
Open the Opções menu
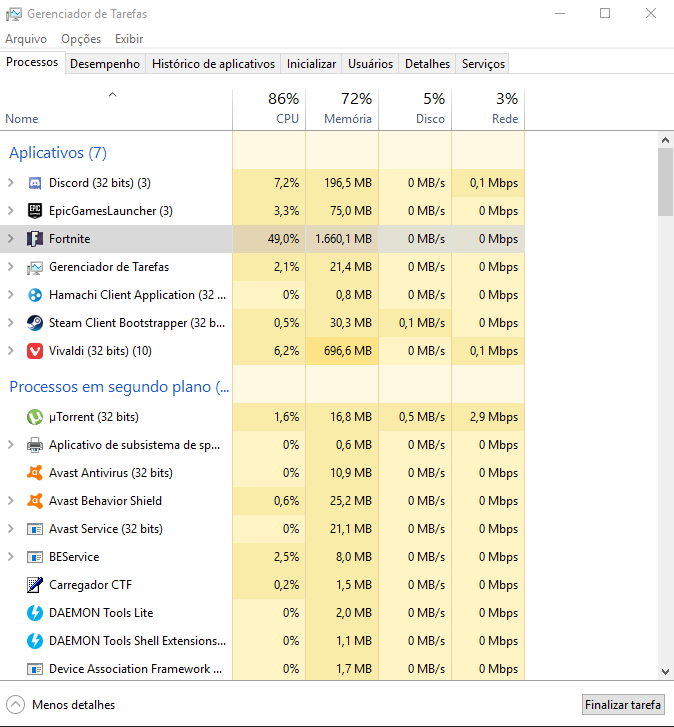(x=81, y=39)
